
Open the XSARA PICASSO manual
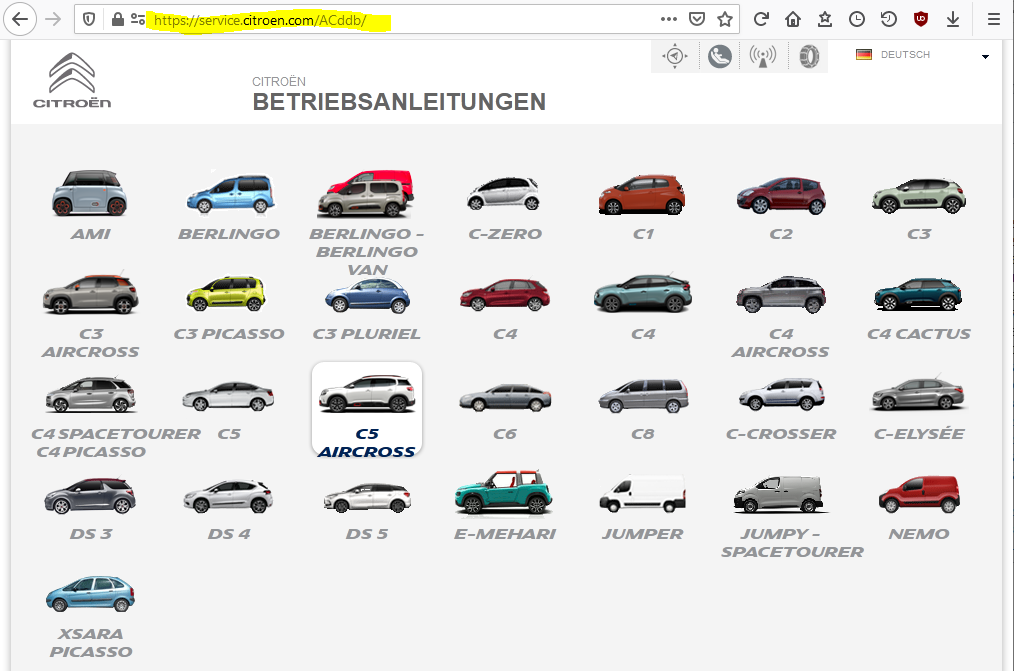click(90, 617)
